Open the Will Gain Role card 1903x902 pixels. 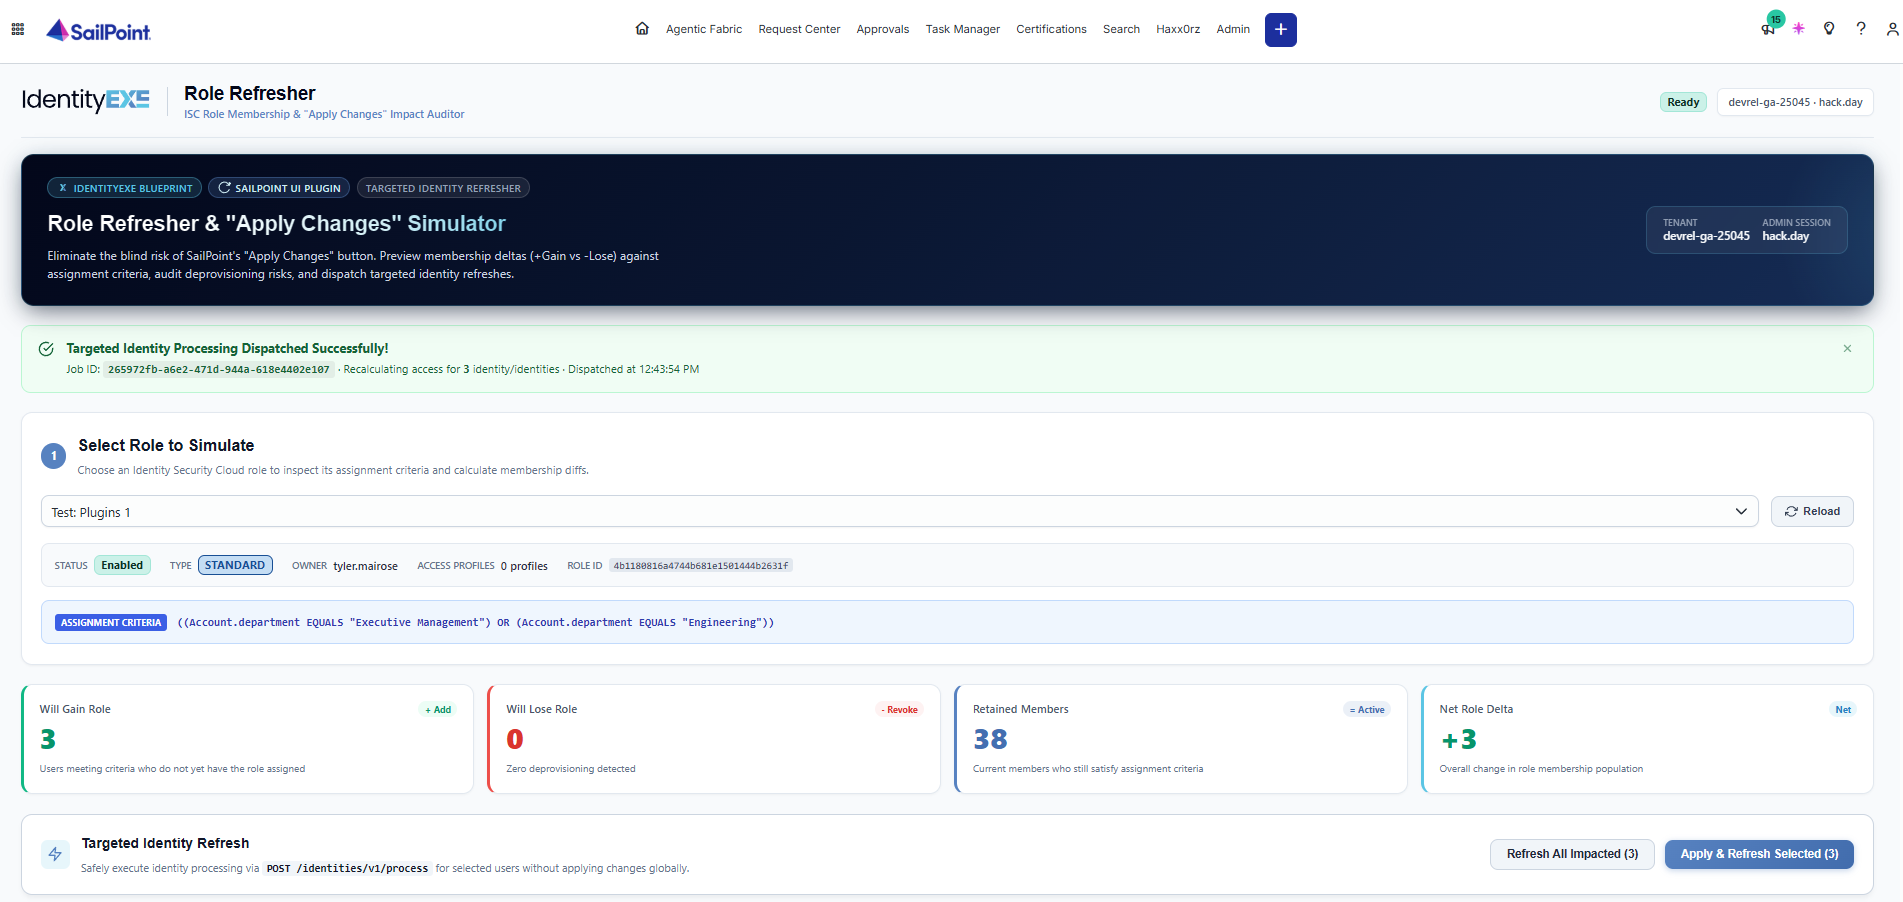(247, 739)
